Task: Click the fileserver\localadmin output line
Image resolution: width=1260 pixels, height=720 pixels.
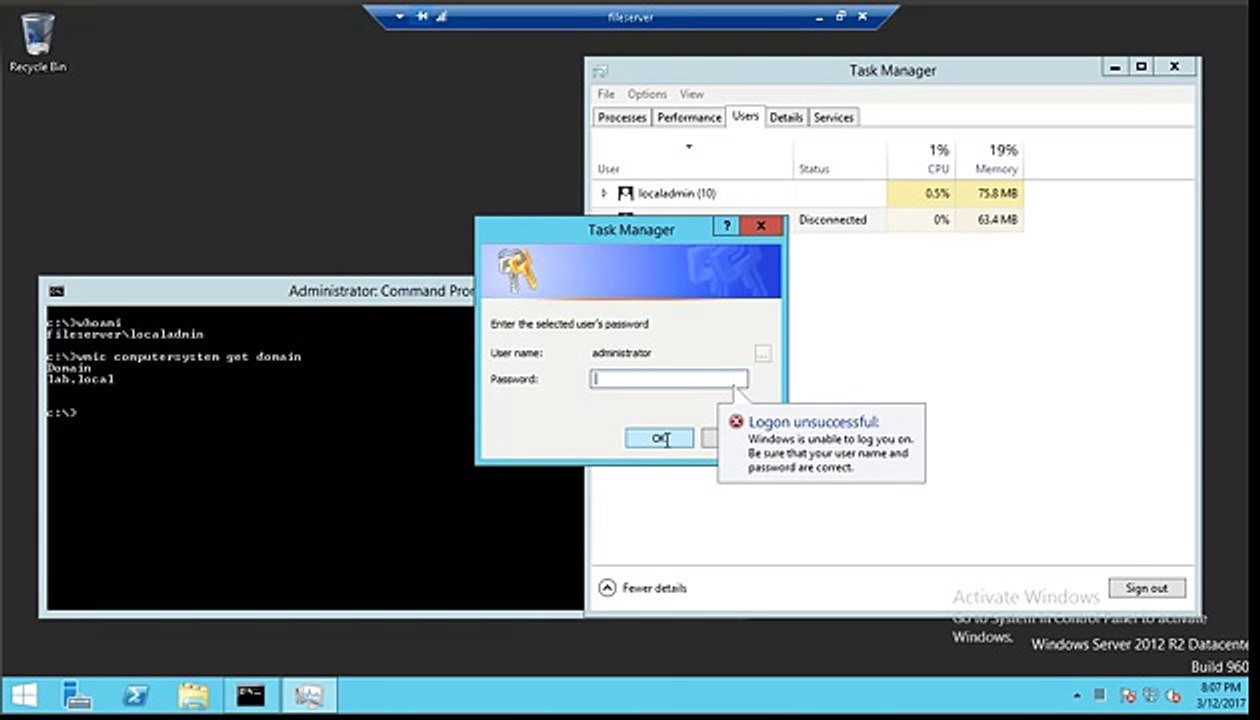Action: pyautogui.click(x=125, y=334)
